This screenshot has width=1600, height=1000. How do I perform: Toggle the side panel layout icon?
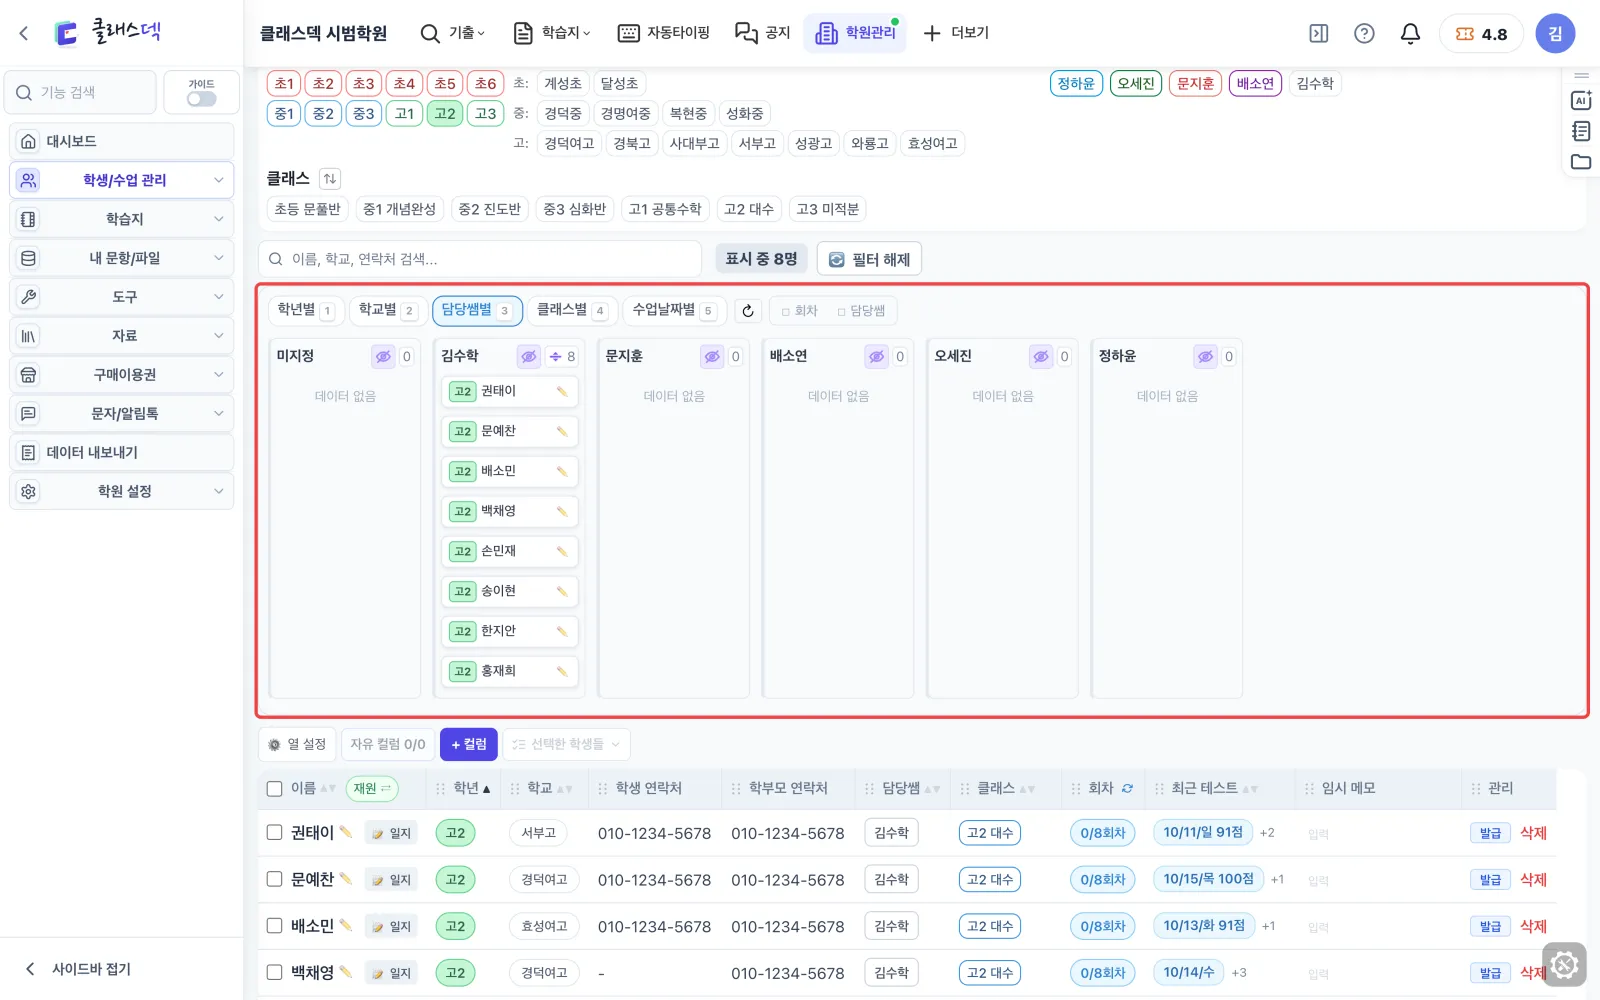[x=1319, y=33]
